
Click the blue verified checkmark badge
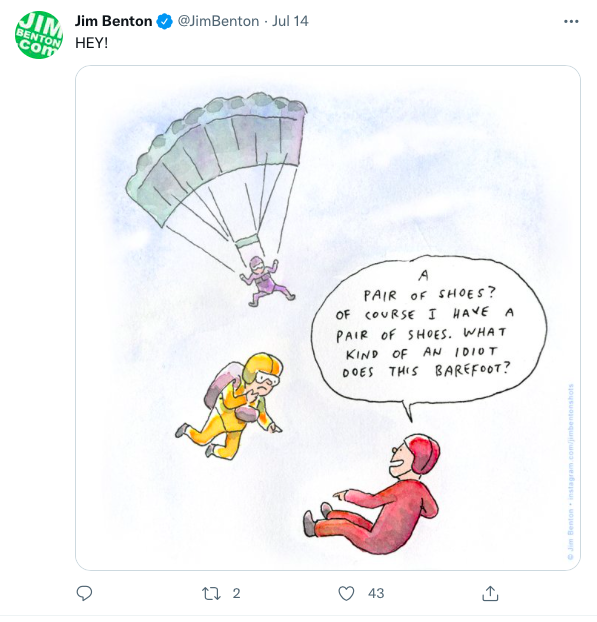pos(164,21)
